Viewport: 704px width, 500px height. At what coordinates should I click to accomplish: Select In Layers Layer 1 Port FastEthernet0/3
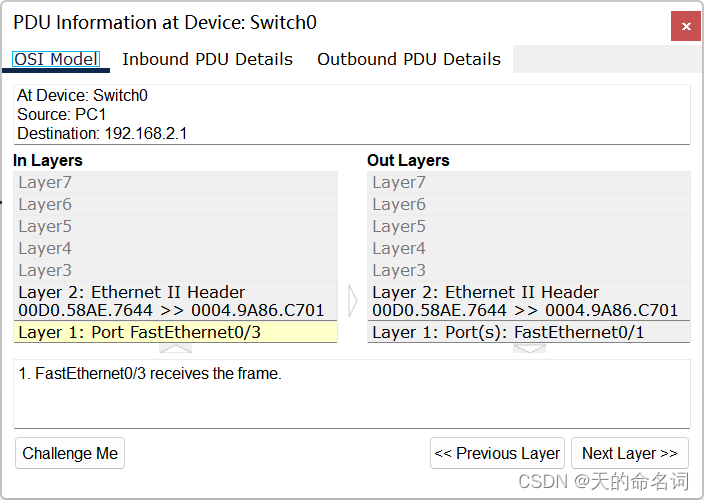point(176,332)
